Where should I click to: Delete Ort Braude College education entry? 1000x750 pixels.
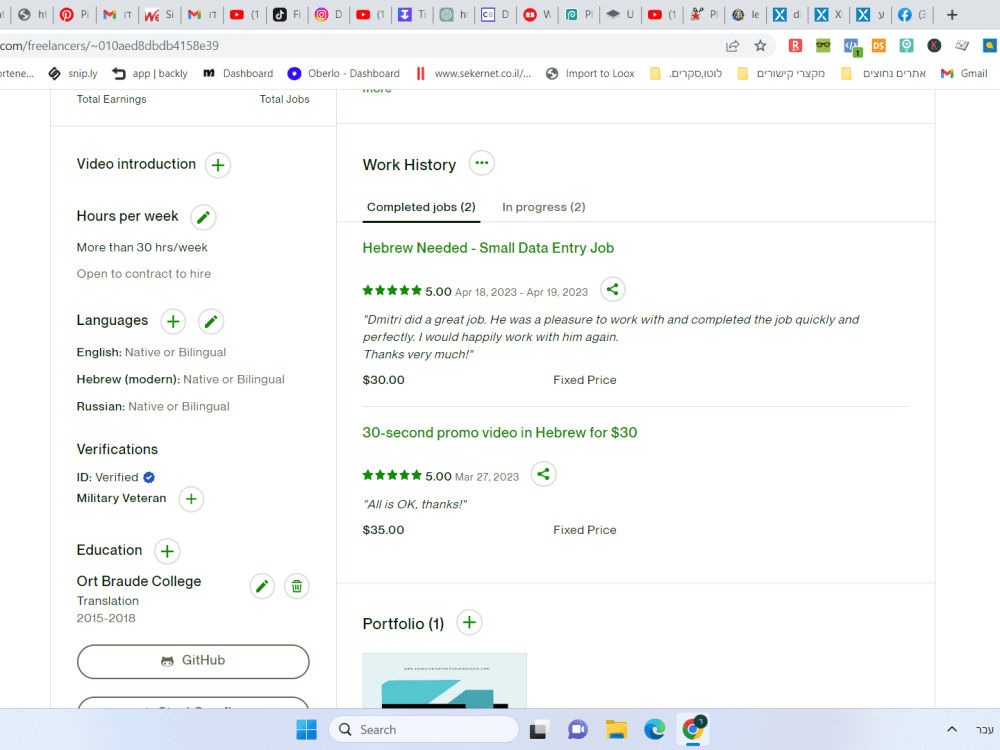(x=297, y=586)
